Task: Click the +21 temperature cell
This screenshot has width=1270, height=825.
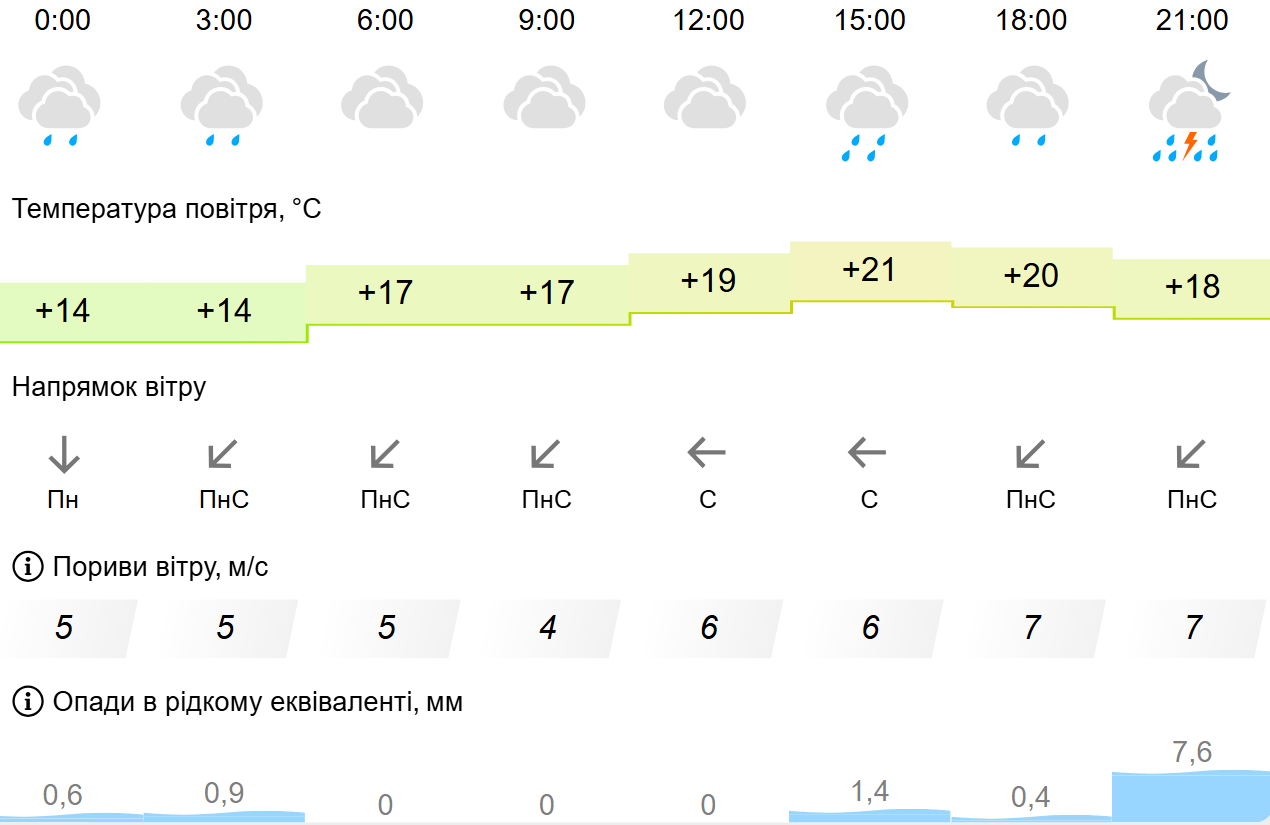Action: [x=870, y=271]
